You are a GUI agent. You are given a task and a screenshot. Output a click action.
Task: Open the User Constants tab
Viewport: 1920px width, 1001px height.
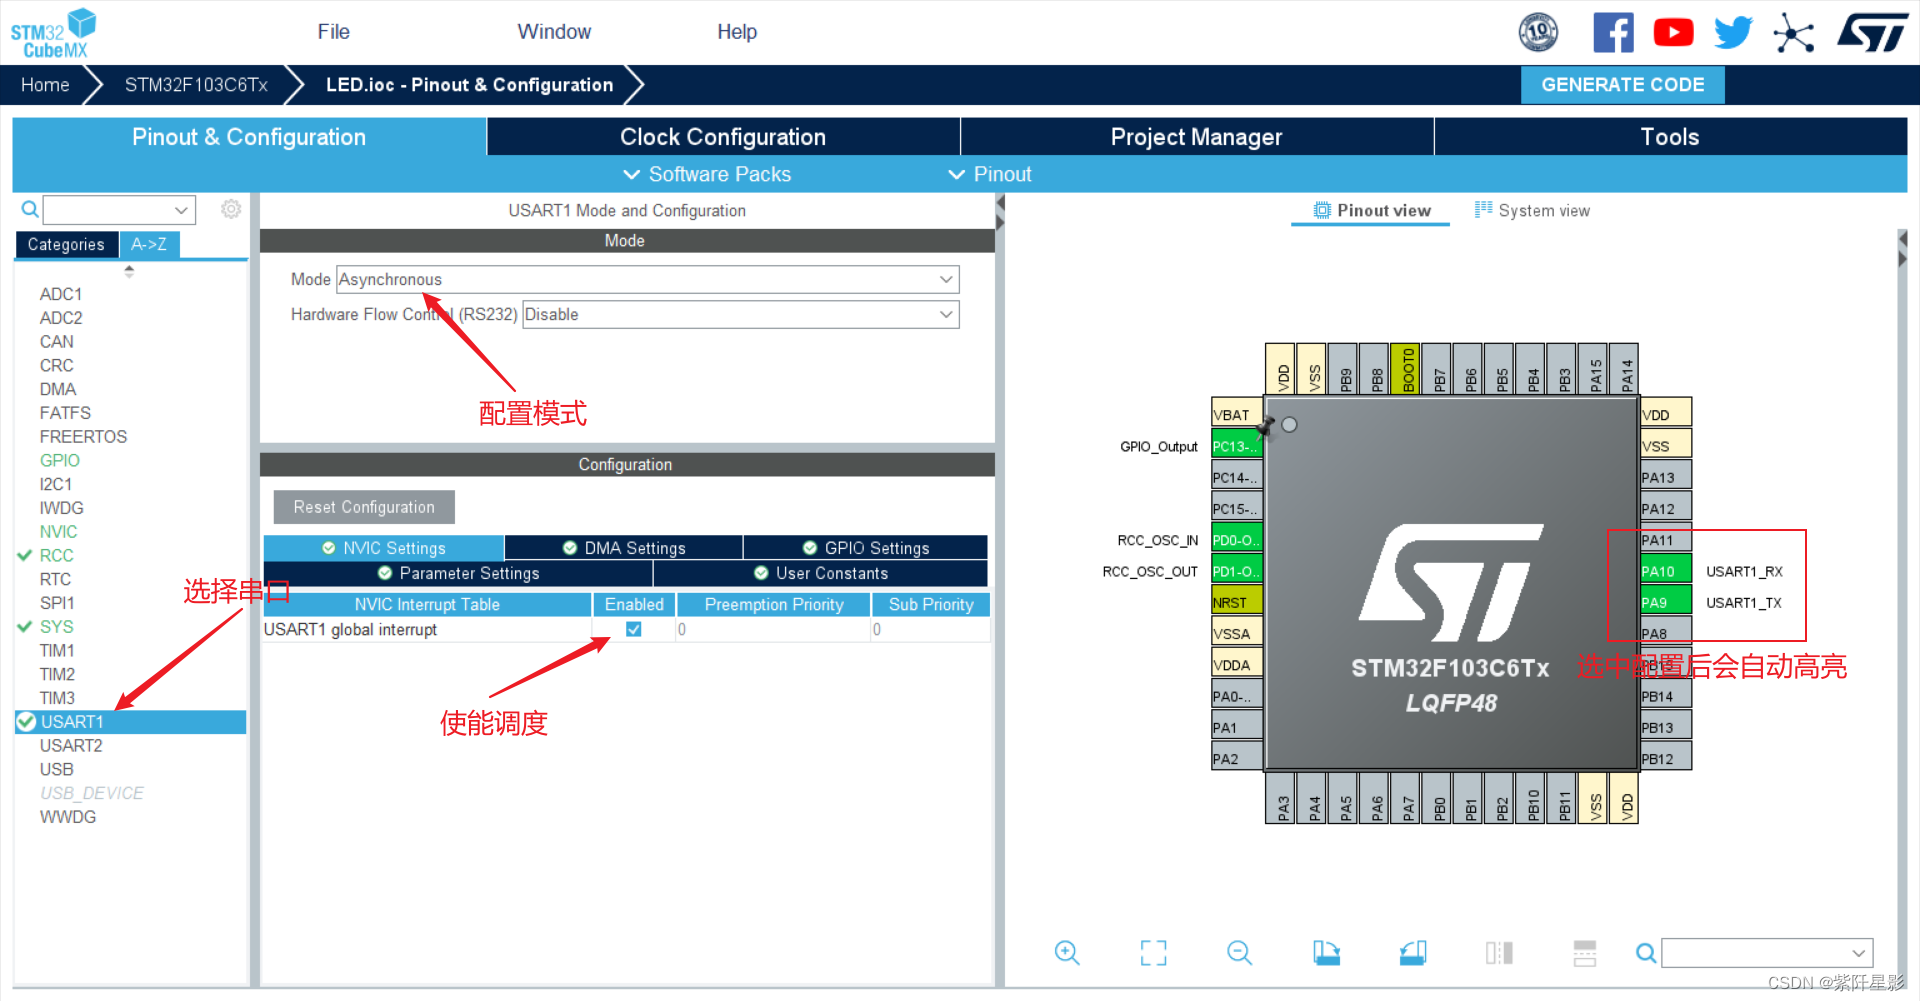821,573
